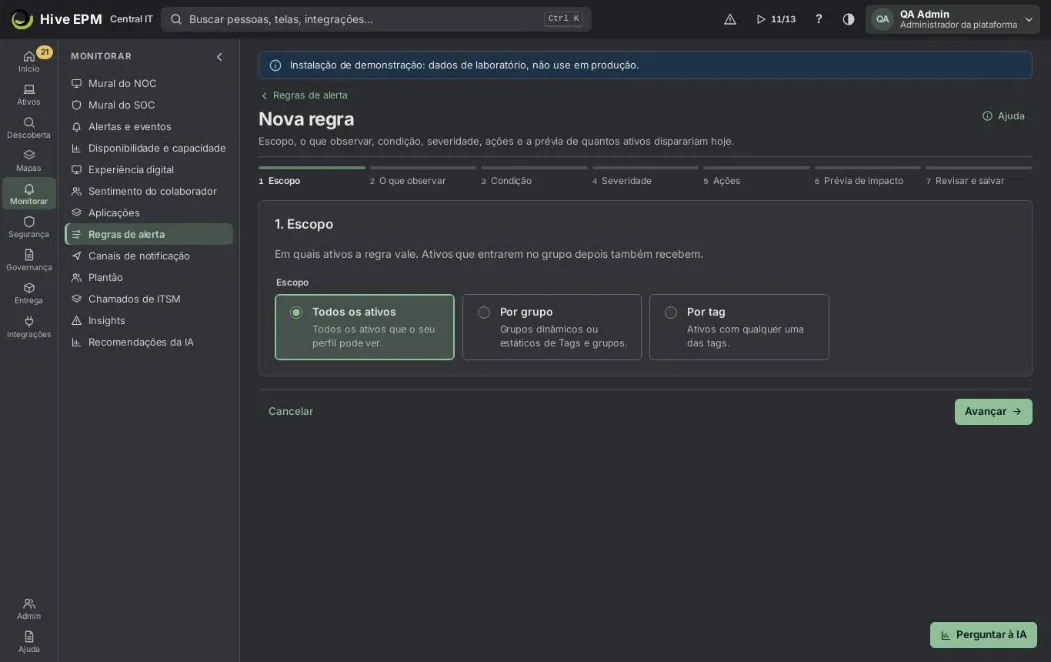1051x662 pixels.
Task: Open the question mark help icon
Action: point(818,19)
